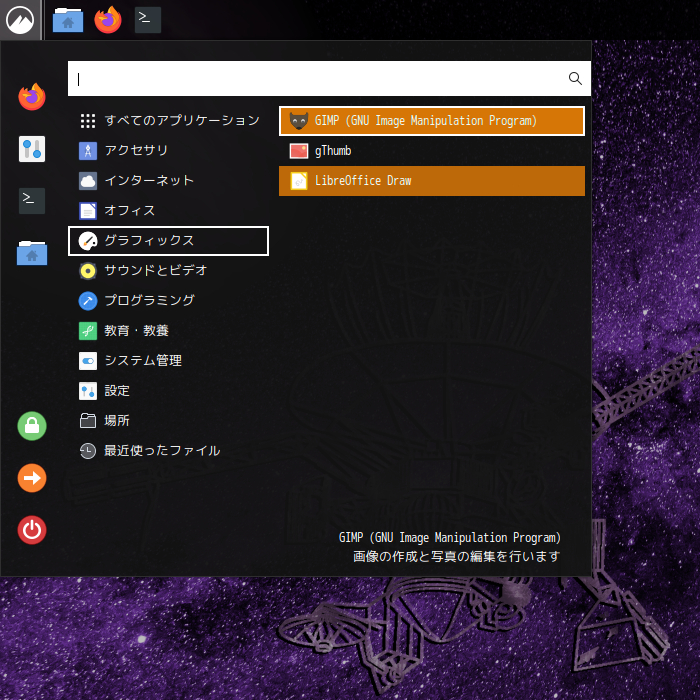The height and width of the screenshot is (700, 700).
Task: Click the アクセサリ compass icon
Action: click(x=88, y=151)
